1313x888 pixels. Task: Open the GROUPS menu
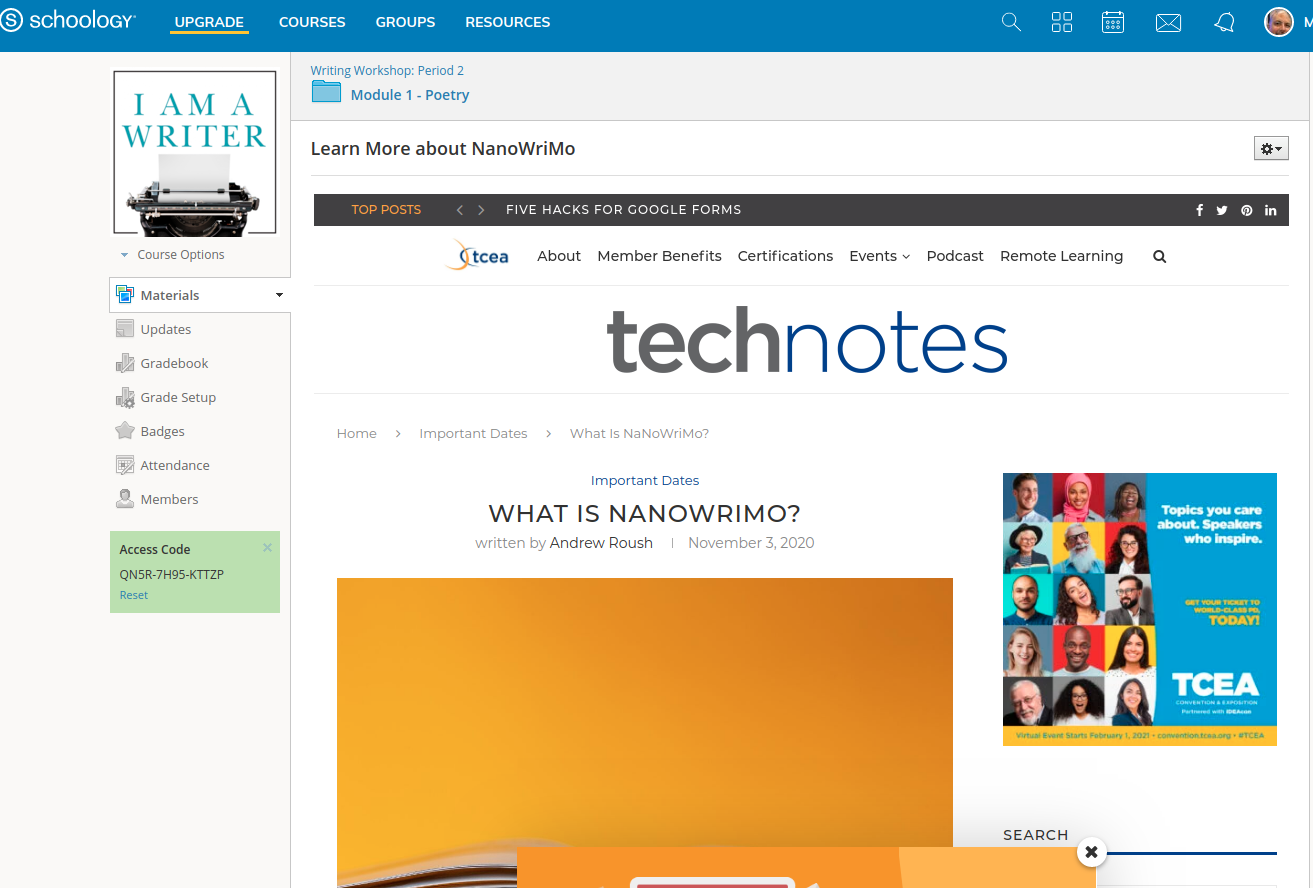pyautogui.click(x=405, y=22)
